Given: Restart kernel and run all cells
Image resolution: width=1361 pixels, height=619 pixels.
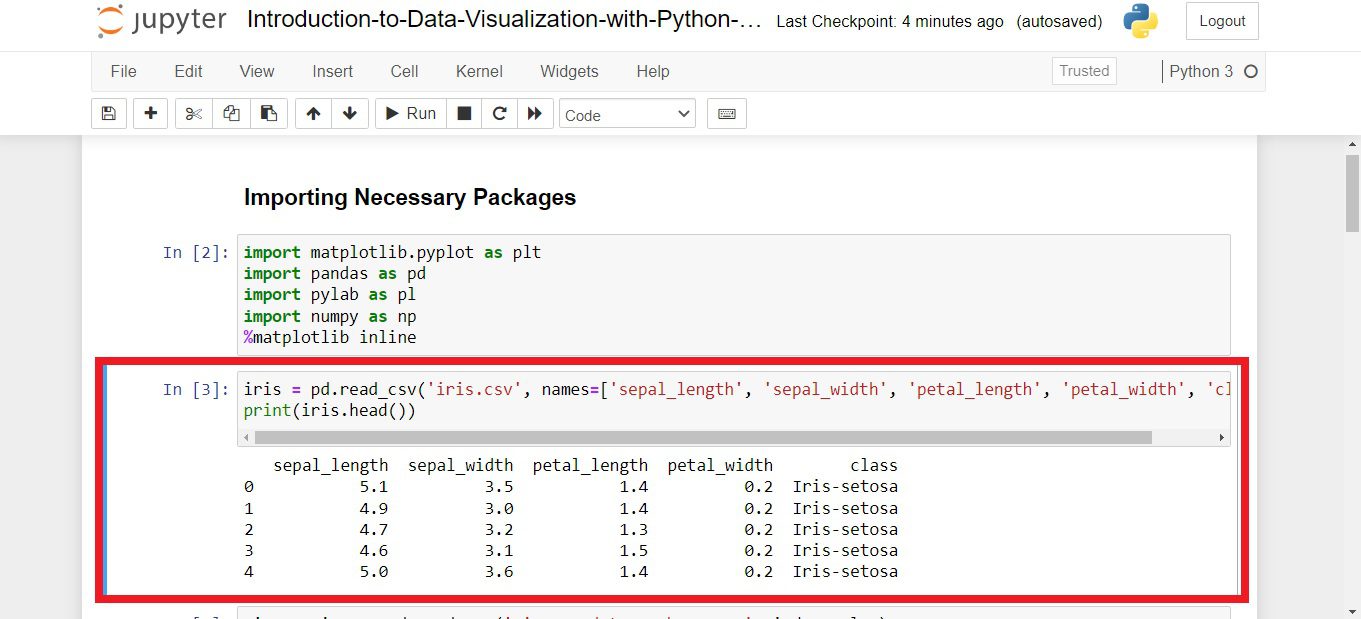Looking at the screenshot, I should 535,113.
